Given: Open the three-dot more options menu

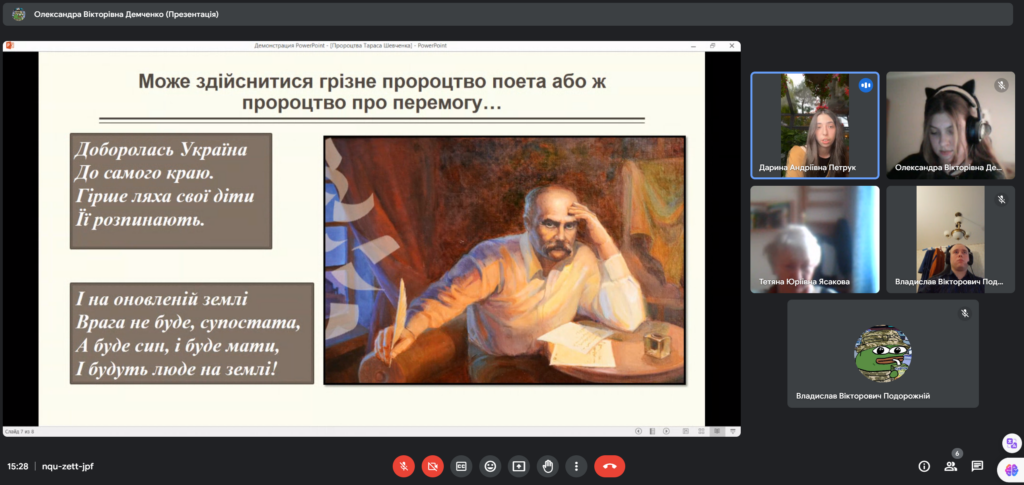Looking at the screenshot, I should point(575,466).
